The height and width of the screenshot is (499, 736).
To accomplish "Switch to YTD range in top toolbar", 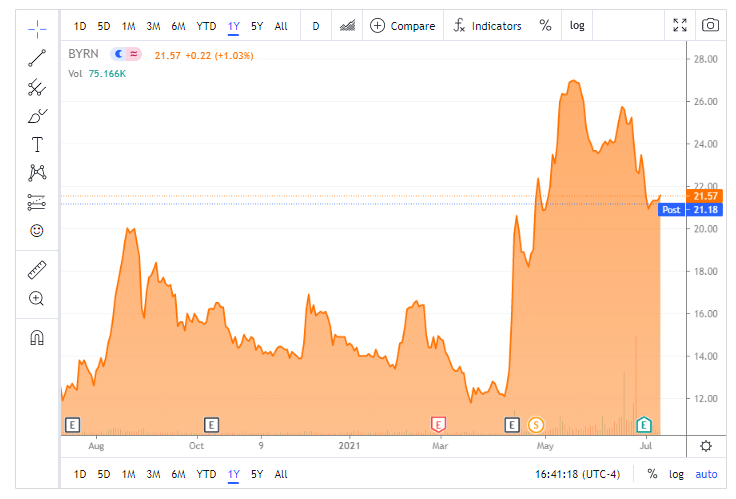I will point(206,26).
